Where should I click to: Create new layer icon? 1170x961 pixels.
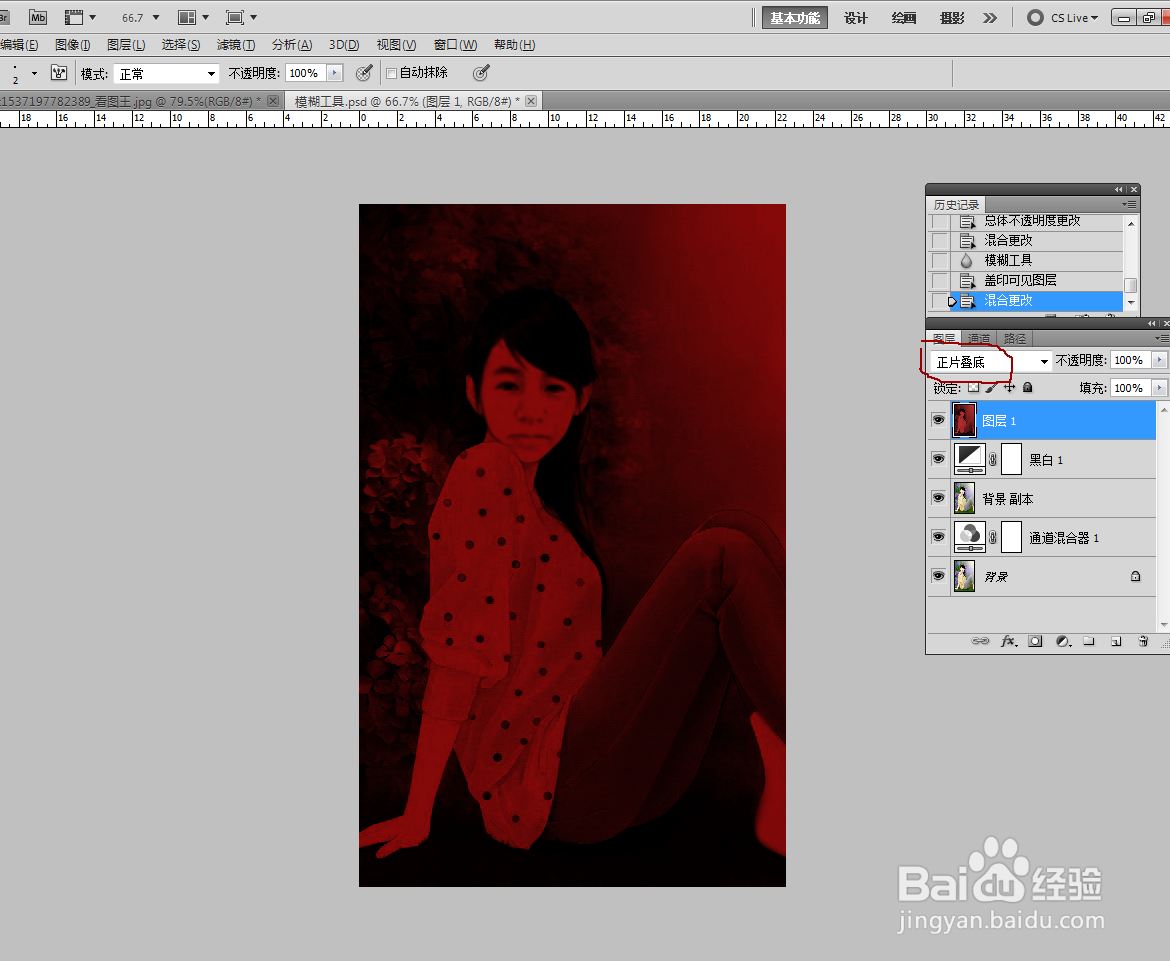[x=1116, y=641]
